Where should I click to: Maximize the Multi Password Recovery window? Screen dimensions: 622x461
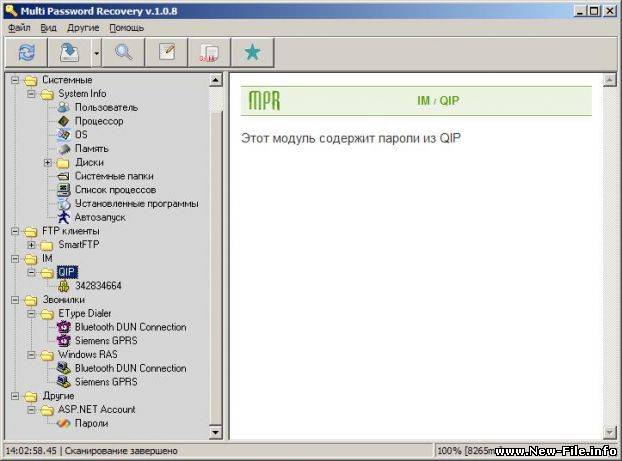click(594, 11)
